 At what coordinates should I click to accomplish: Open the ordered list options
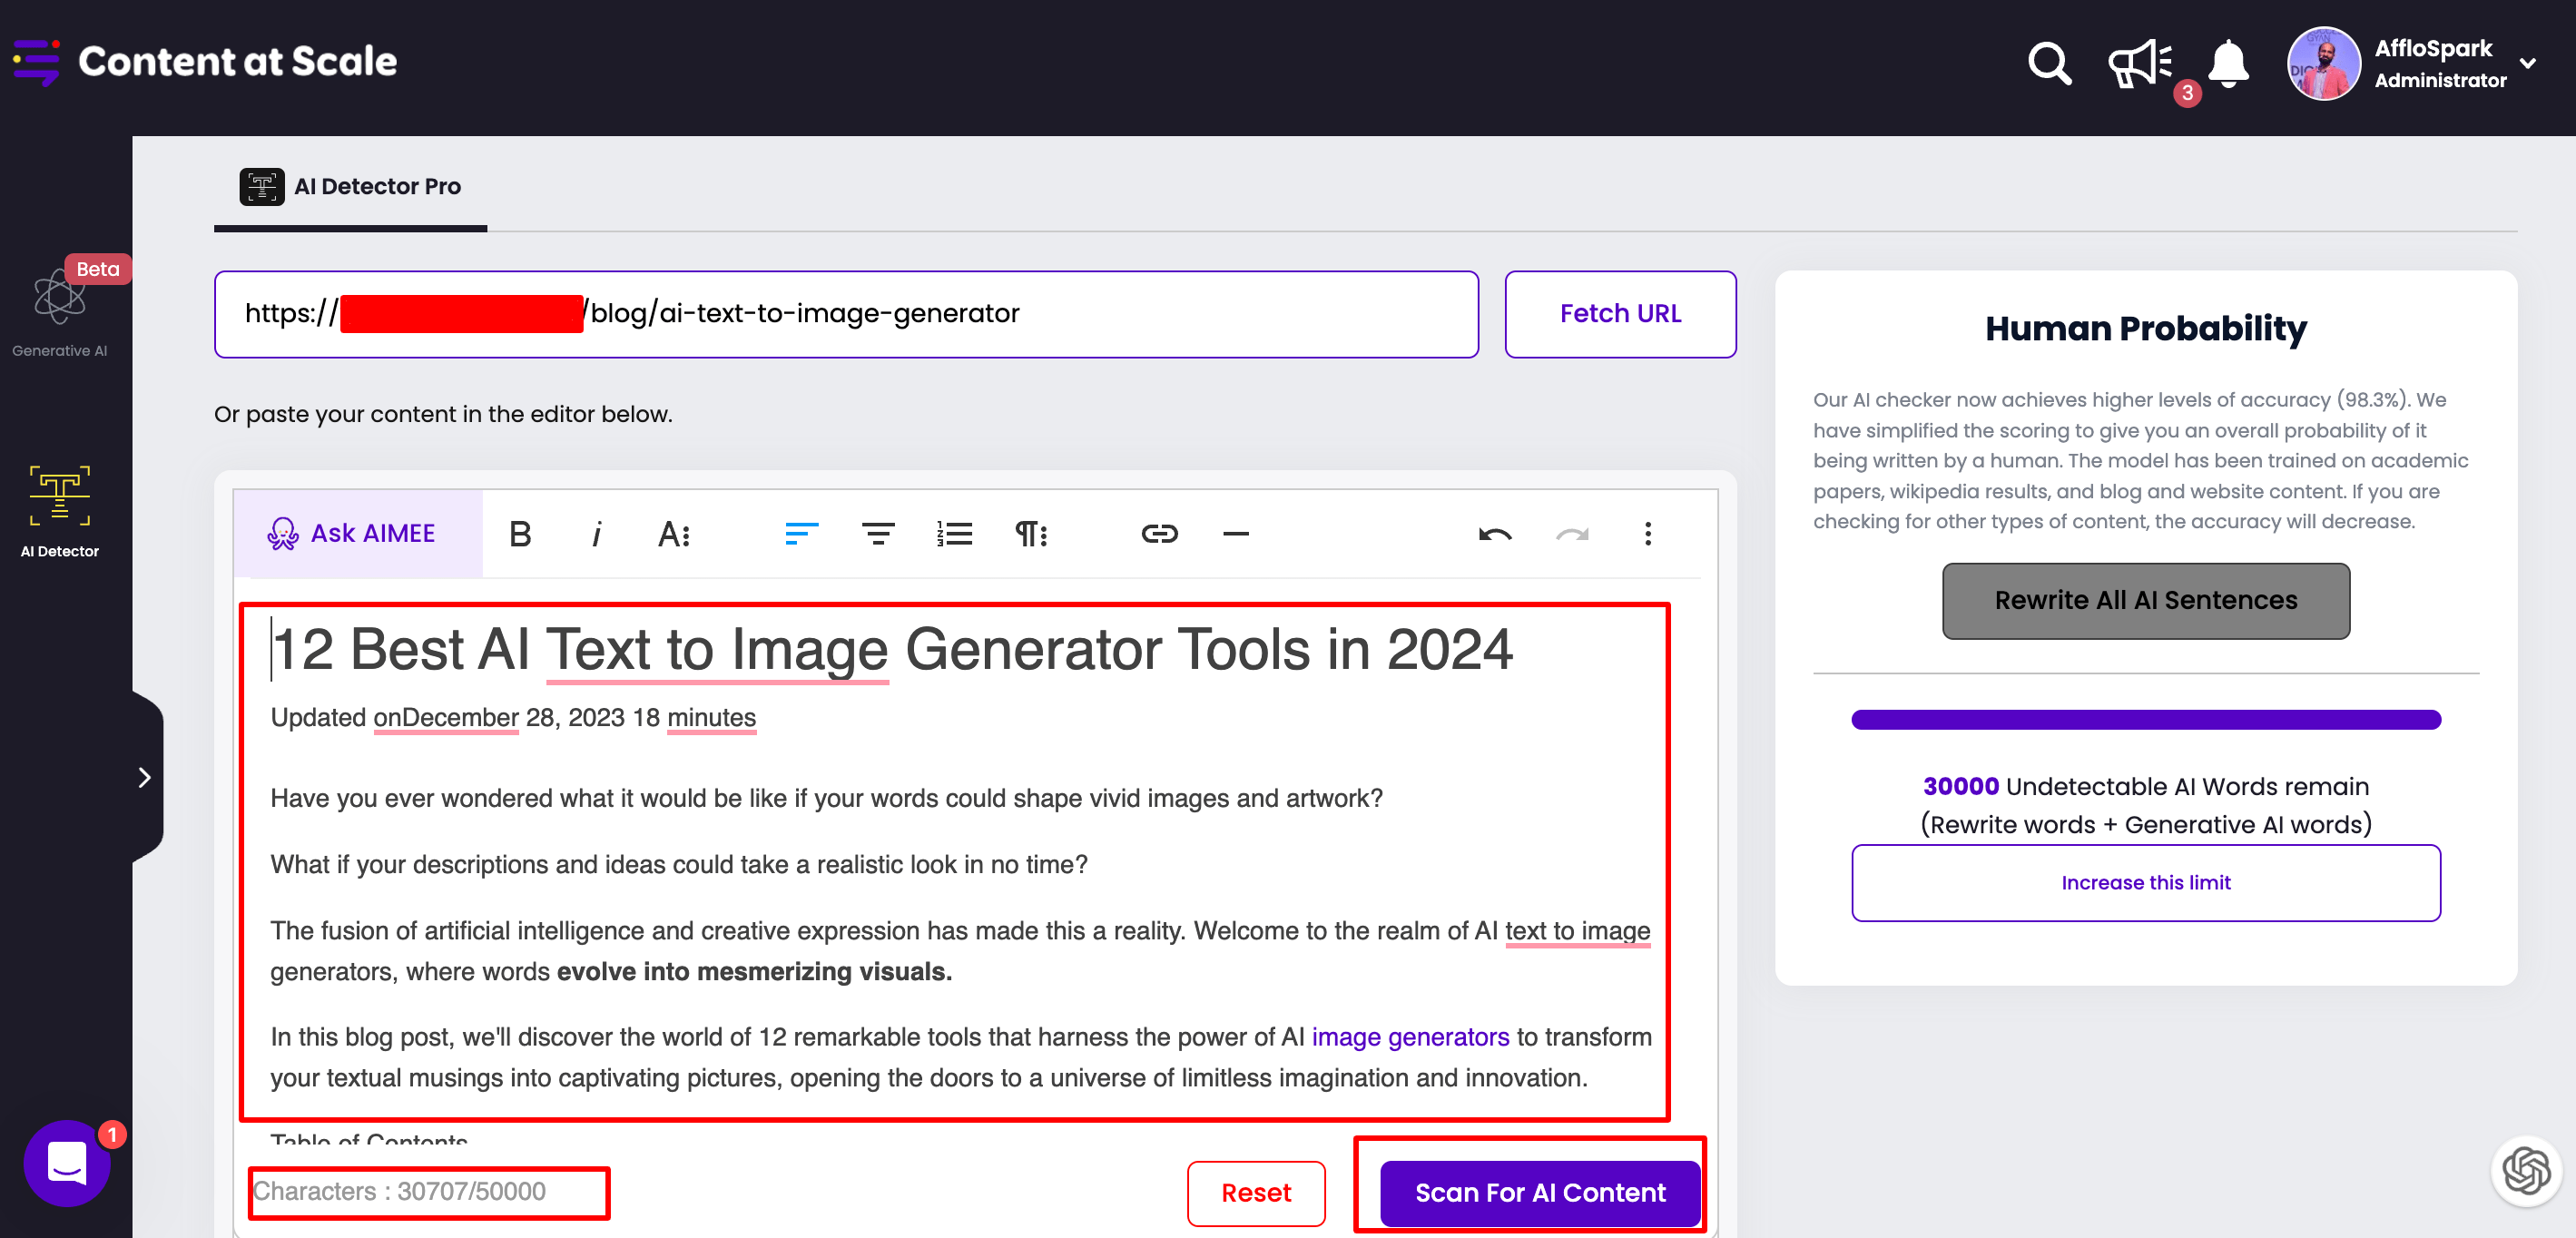click(x=954, y=534)
